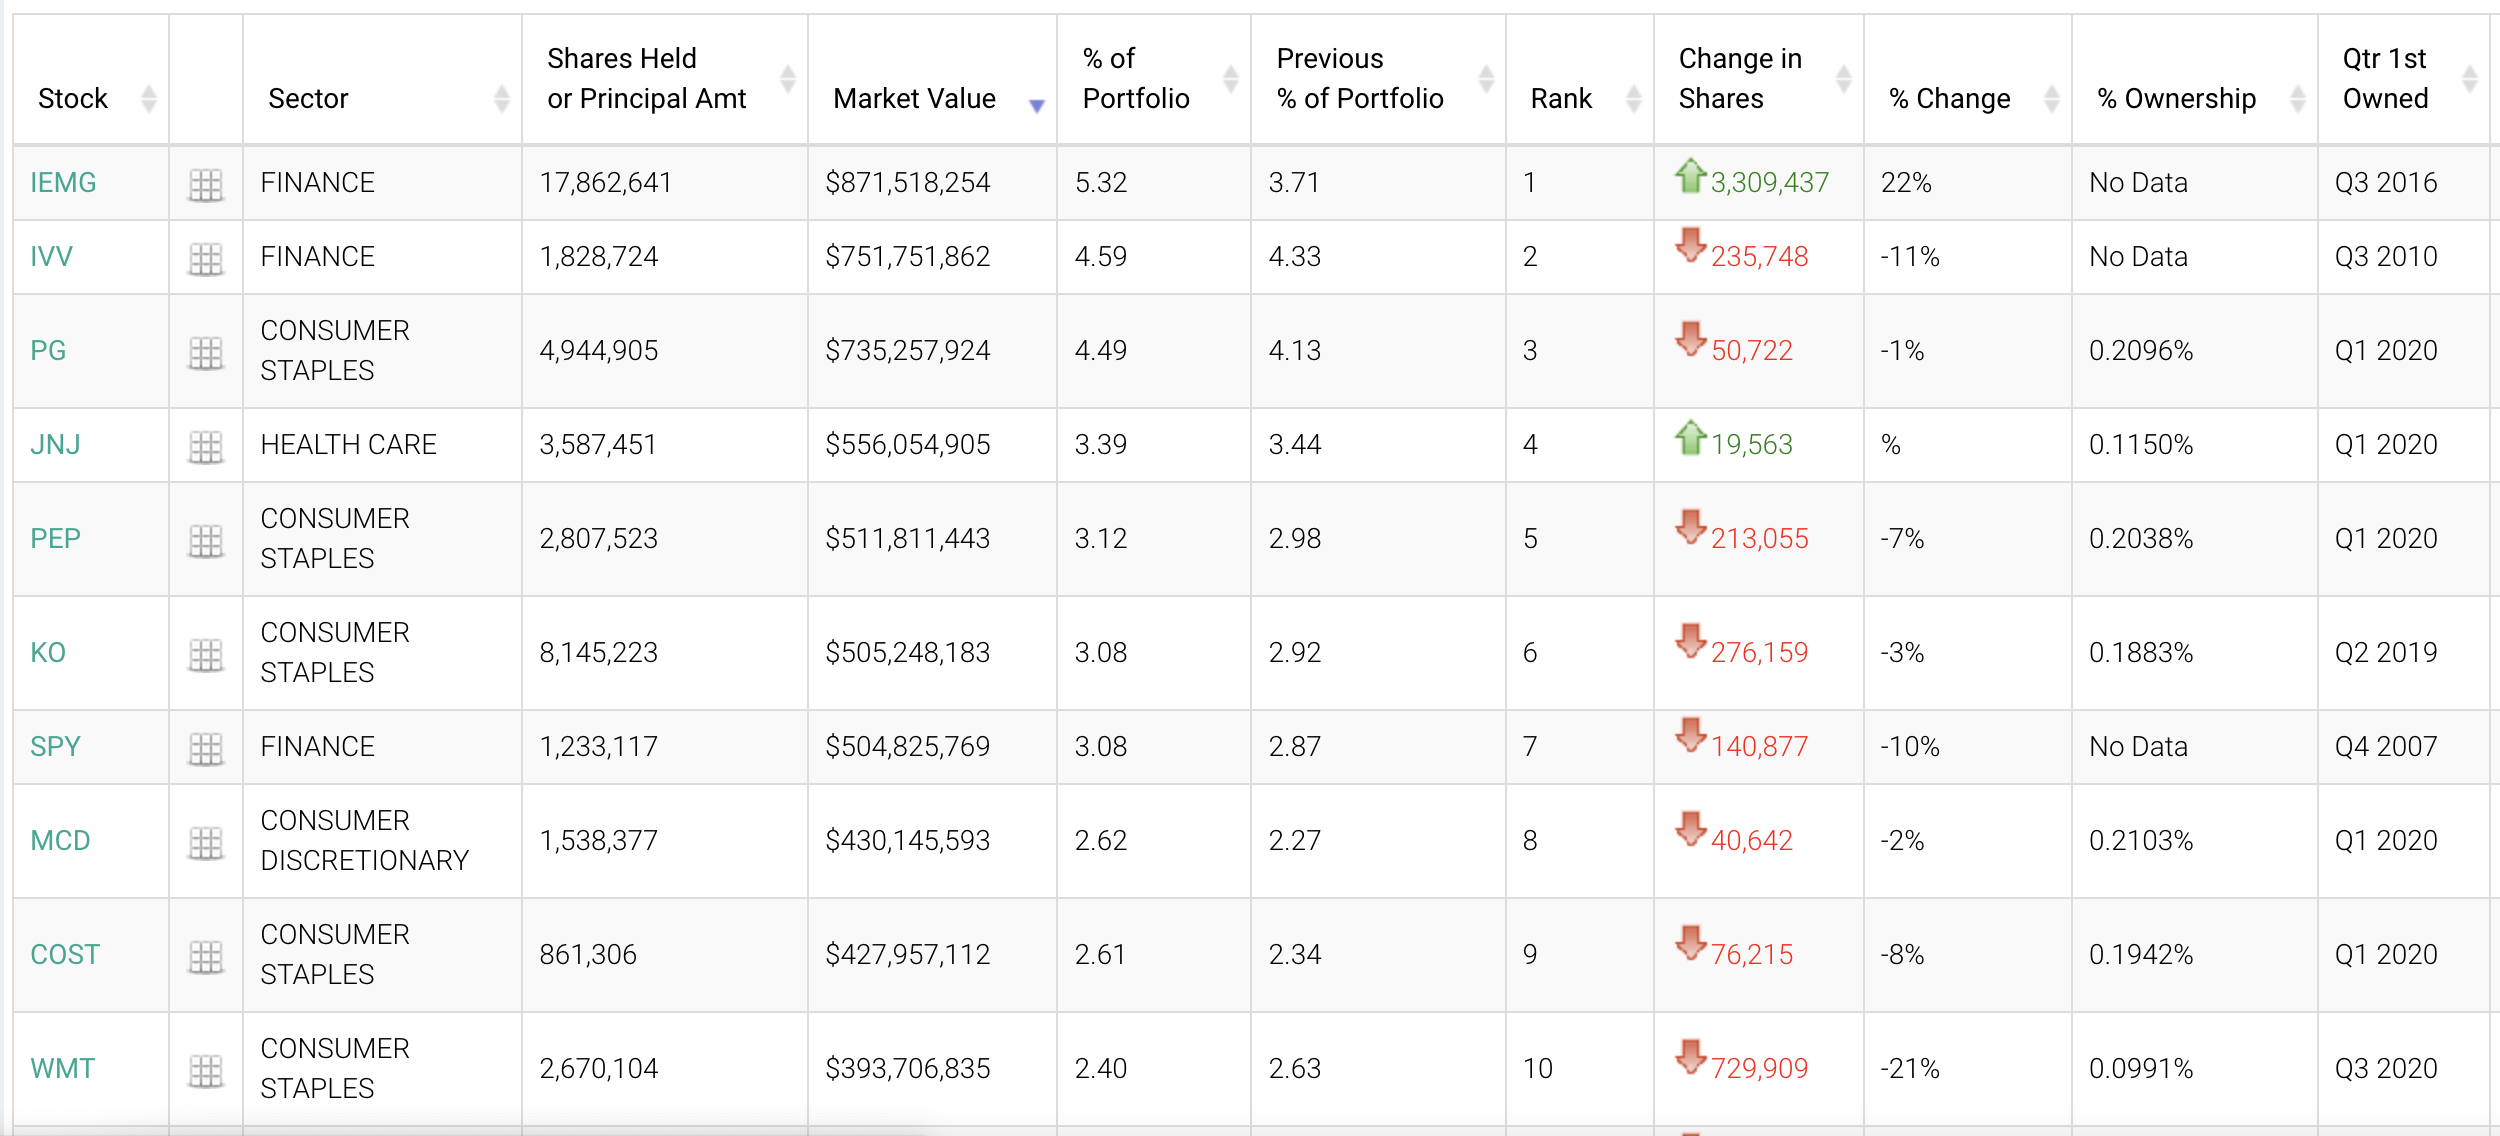Open the grid icon next to JNJ
This screenshot has width=2500, height=1136.
pos(205,446)
